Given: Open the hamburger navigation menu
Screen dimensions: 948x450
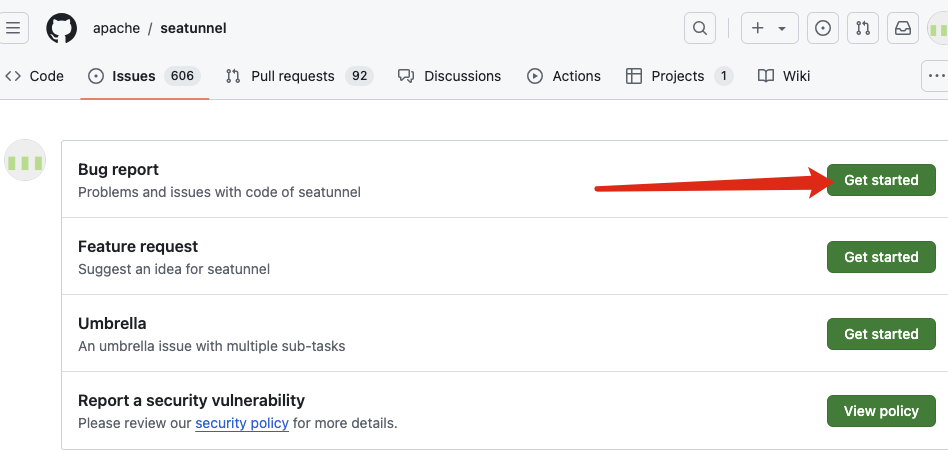Looking at the screenshot, I should click(x=13, y=28).
